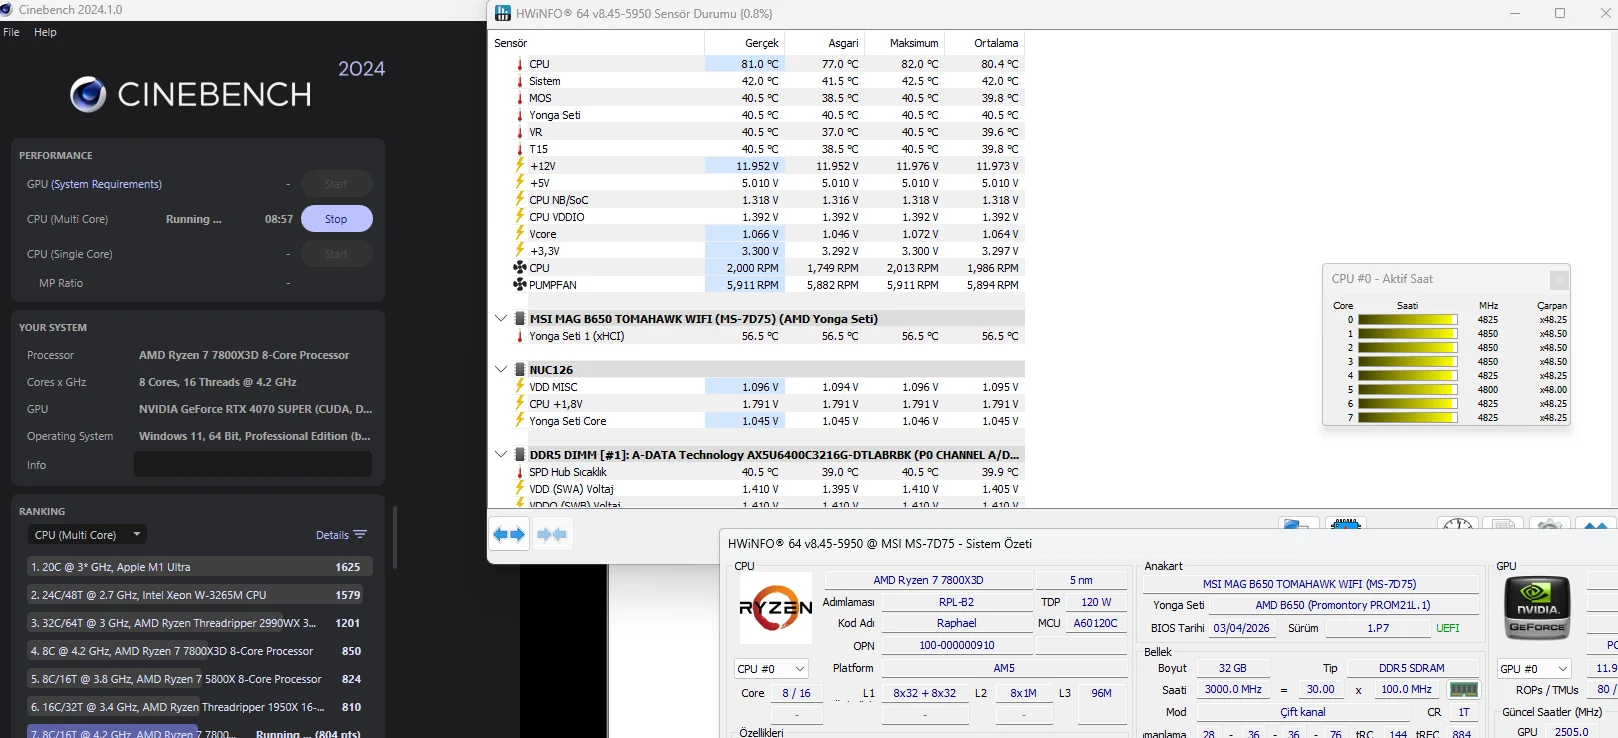Image resolution: width=1618 pixels, height=738 pixels.
Task: Click the Maksimum column header
Action: (x=905, y=43)
